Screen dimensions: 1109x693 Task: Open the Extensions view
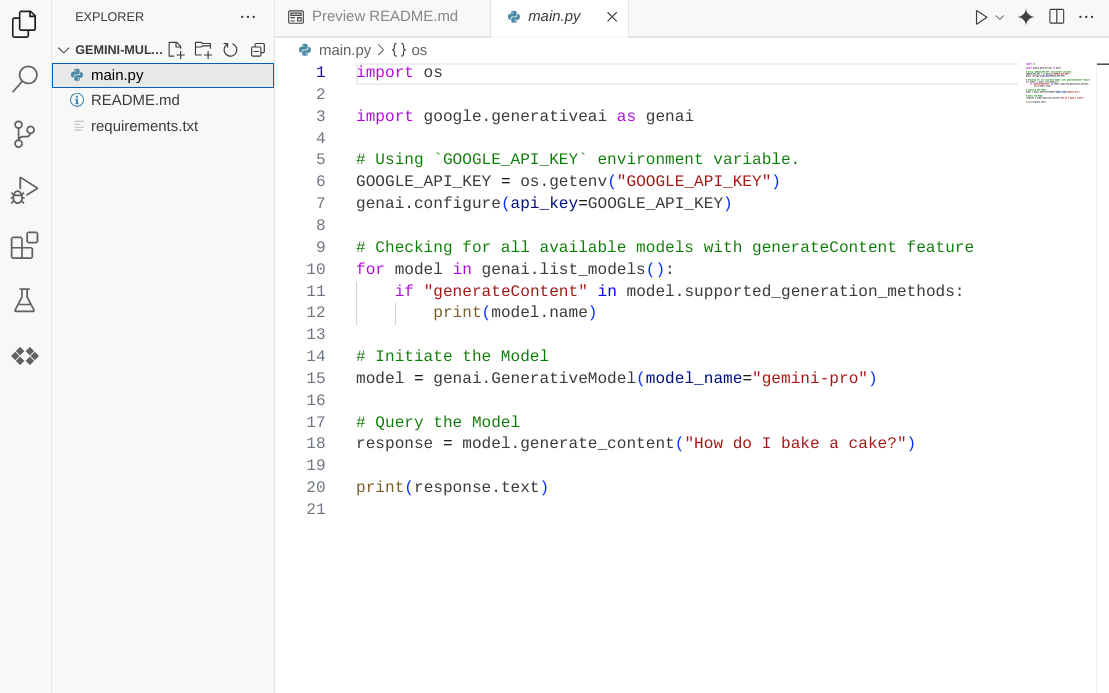25,245
